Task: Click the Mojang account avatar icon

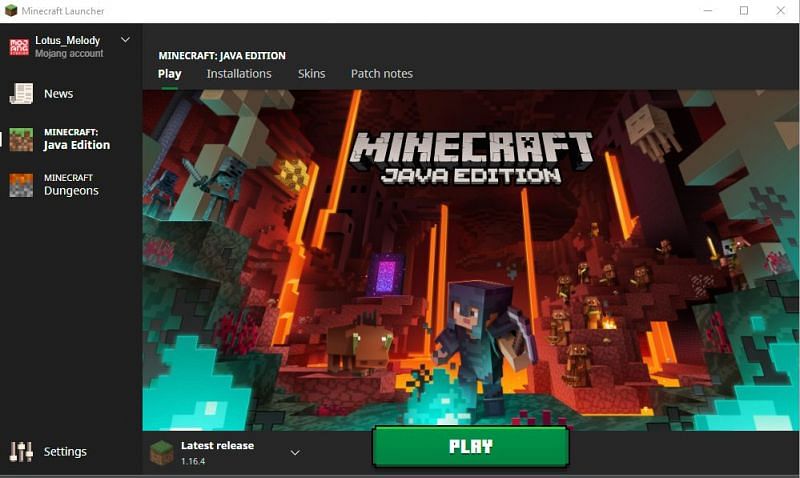Action: pos(19,47)
